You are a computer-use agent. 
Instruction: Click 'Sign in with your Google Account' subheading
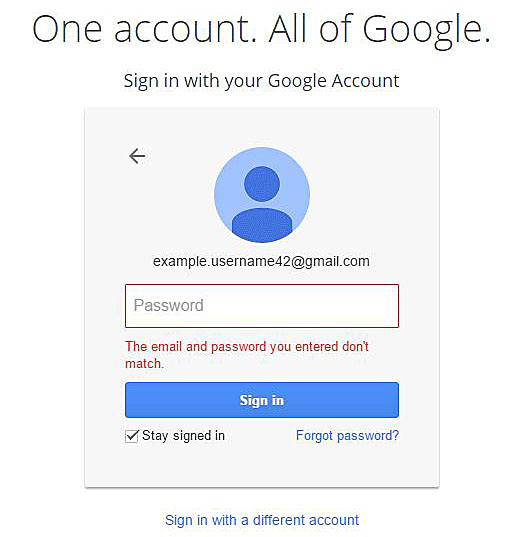coord(261,82)
